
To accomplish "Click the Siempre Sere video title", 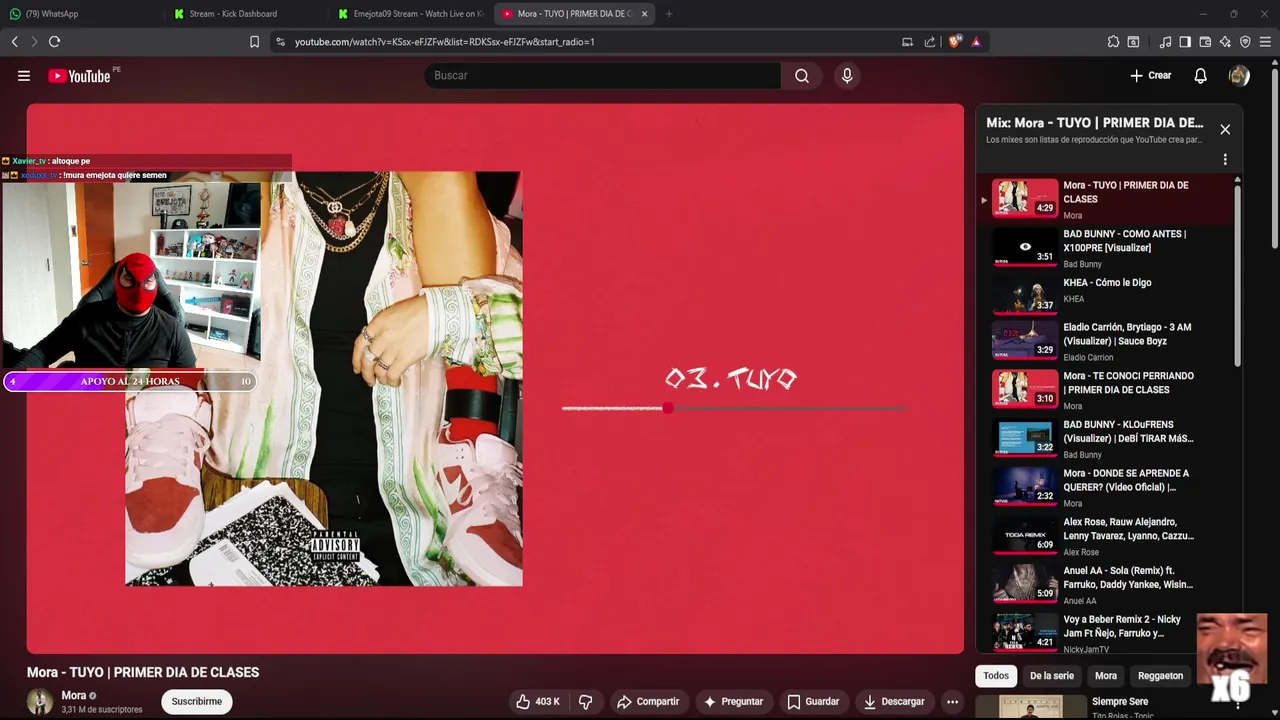I will pyautogui.click(x=1120, y=702).
